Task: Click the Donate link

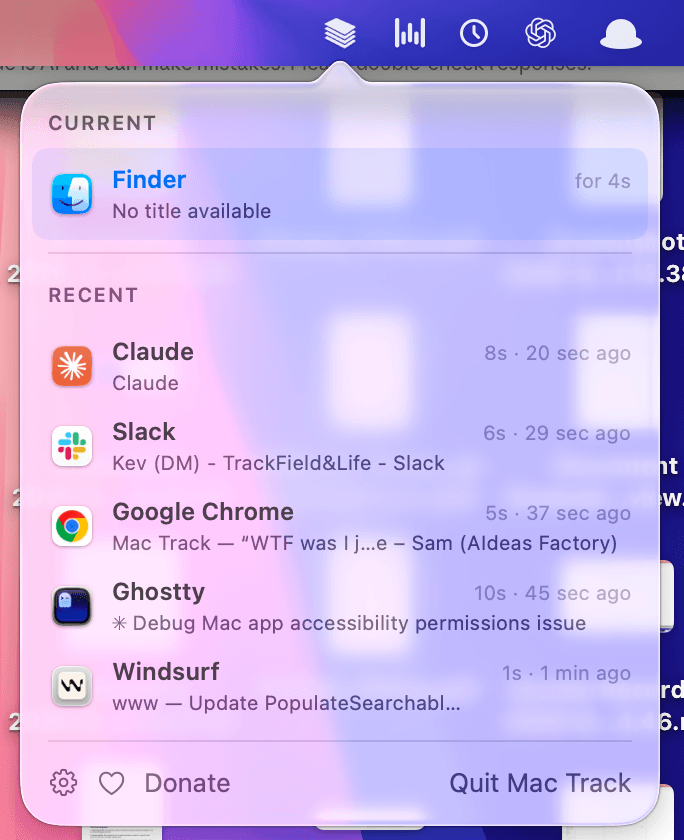Action: coord(187,783)
